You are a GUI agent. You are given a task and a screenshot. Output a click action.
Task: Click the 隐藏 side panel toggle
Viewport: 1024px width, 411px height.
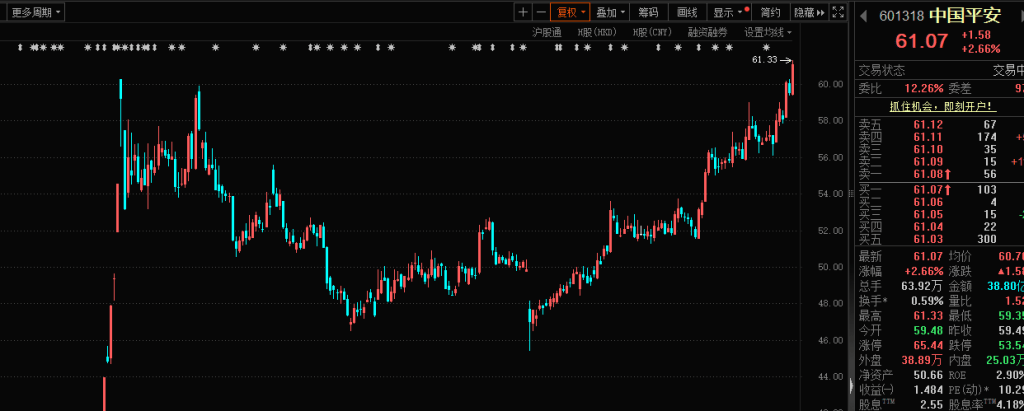tap(808, 12)
